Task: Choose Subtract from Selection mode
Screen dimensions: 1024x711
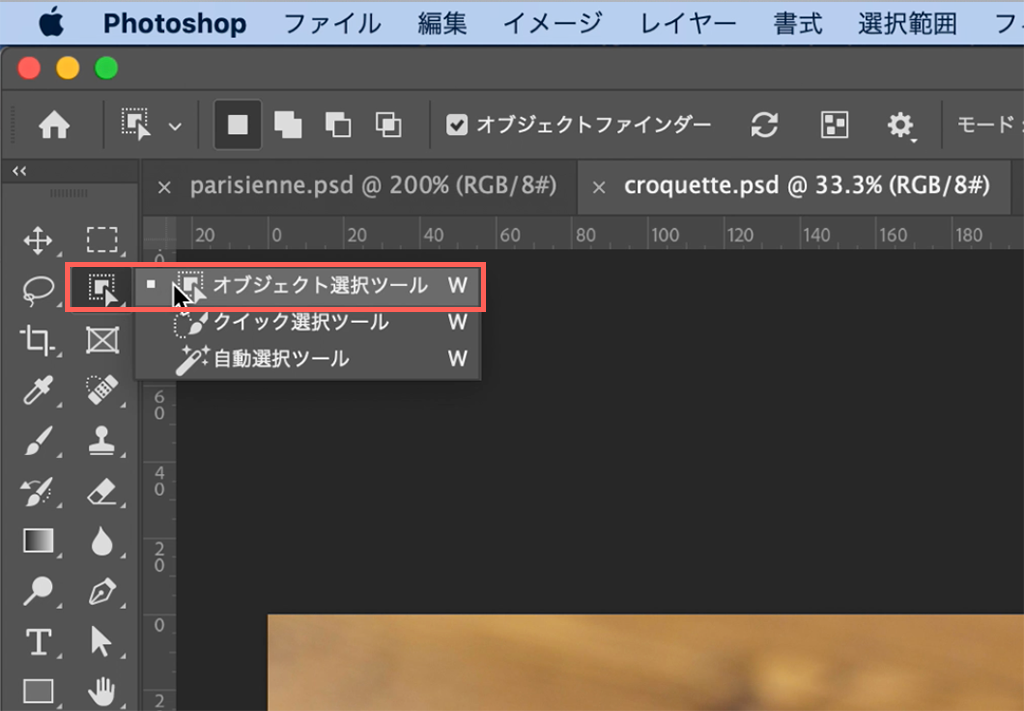Action: (x=338, y=124)
